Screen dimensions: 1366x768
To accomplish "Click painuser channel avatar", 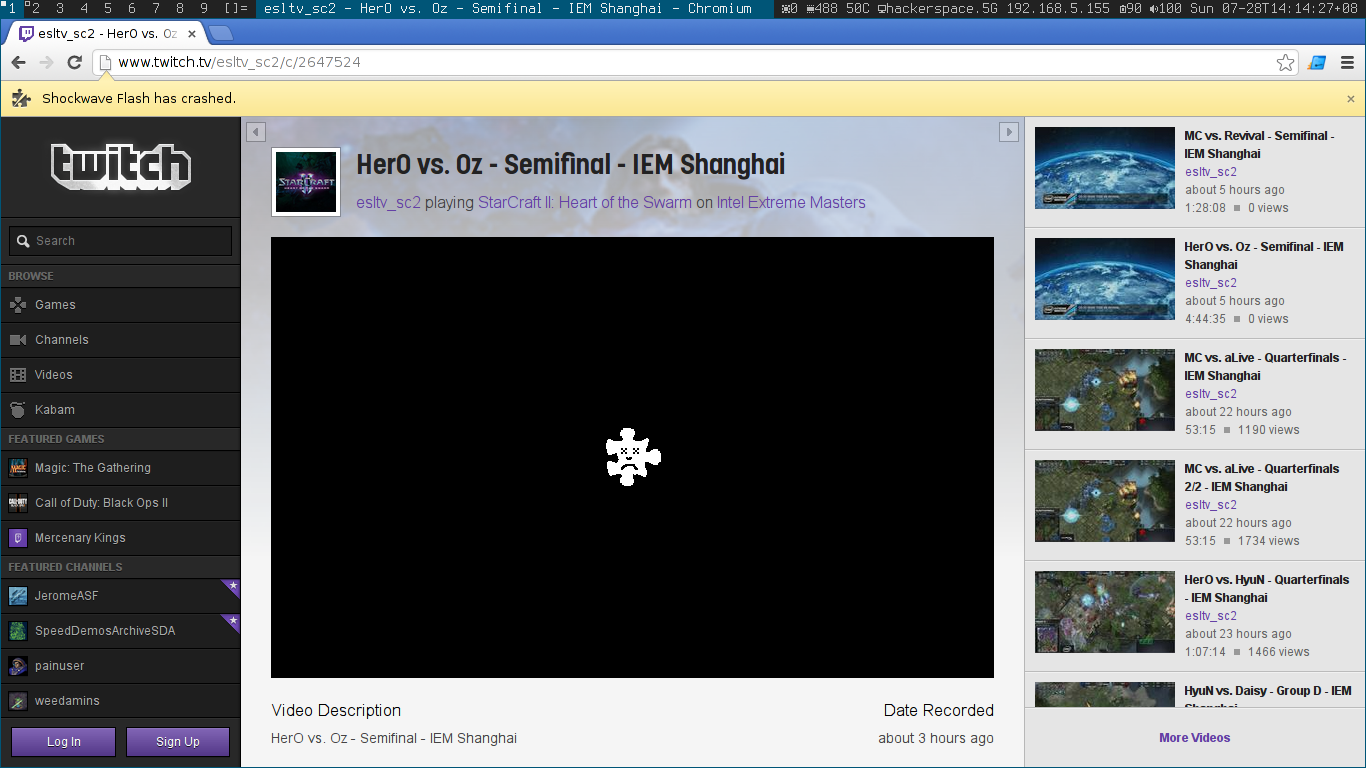I will click(x=18, y=666).
